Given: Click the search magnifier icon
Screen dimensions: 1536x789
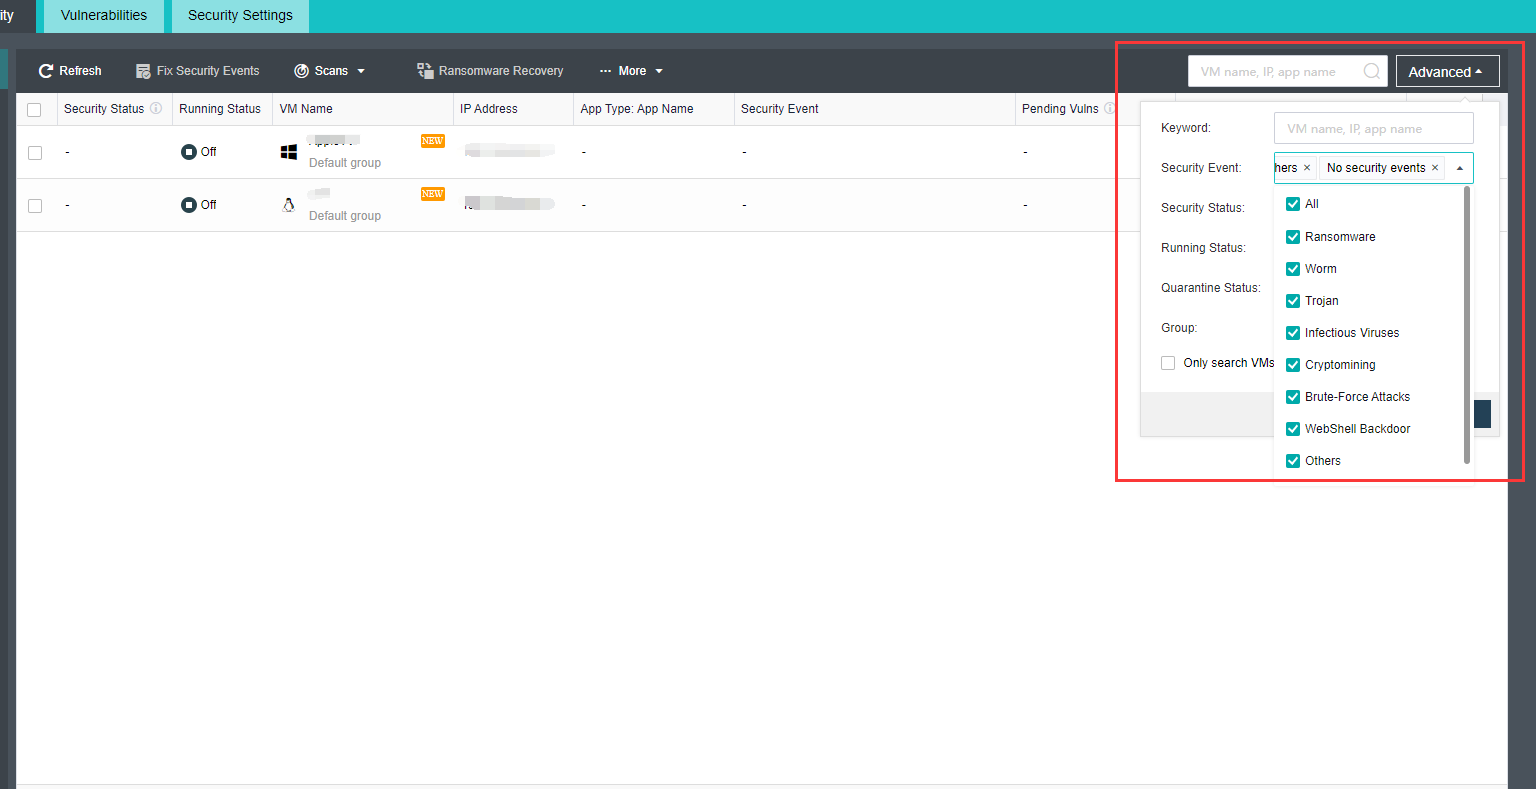Looking at the screenshot, I should coord(1372,71).
